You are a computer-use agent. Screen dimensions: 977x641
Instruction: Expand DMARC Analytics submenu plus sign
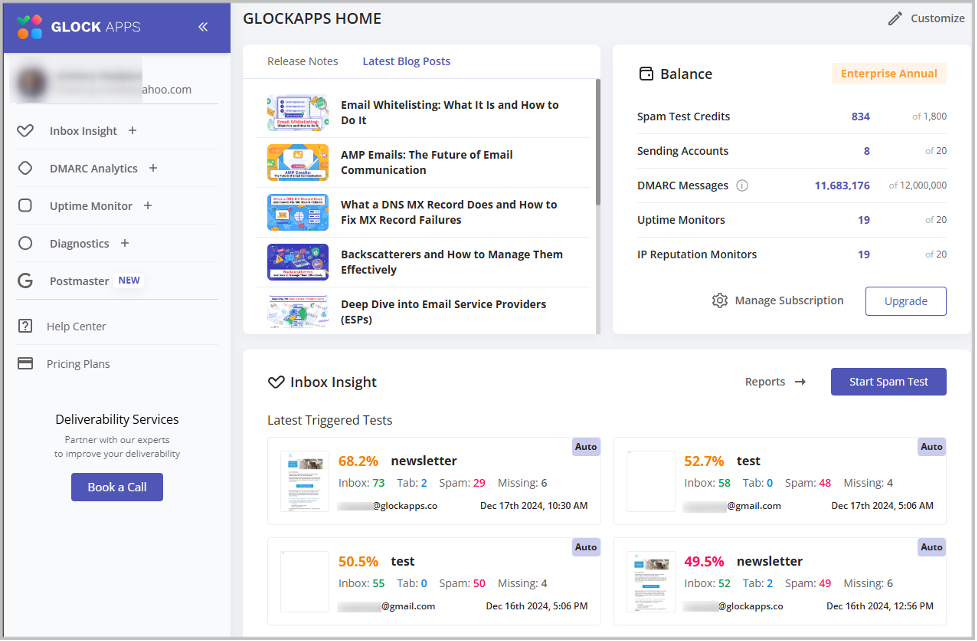tap(153, 168)
